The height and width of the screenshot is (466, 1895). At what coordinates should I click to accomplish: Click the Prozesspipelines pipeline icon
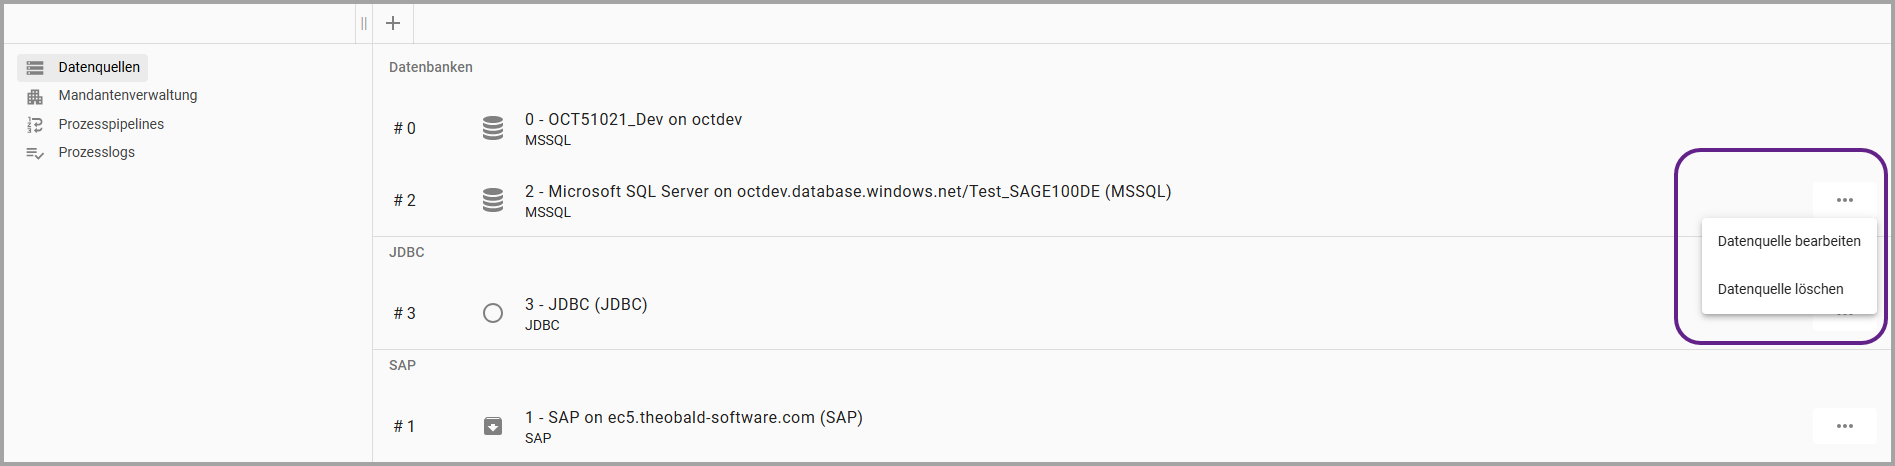point(35,125)
